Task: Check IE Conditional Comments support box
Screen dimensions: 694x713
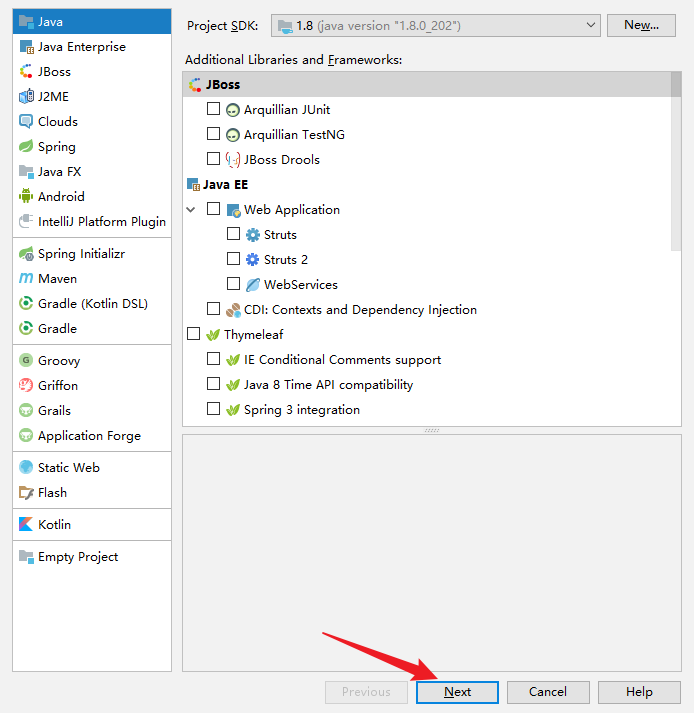Action: pyautogui.click(x=213, y=359)
